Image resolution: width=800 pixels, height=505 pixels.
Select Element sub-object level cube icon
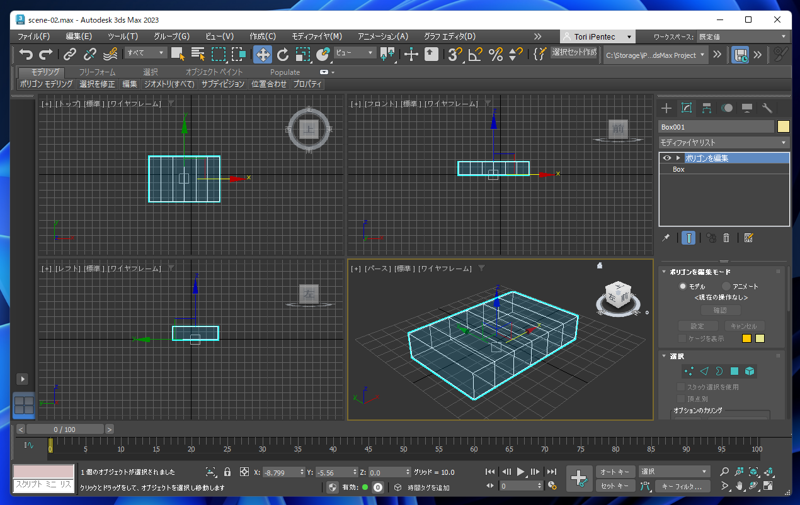coord(749,371)
